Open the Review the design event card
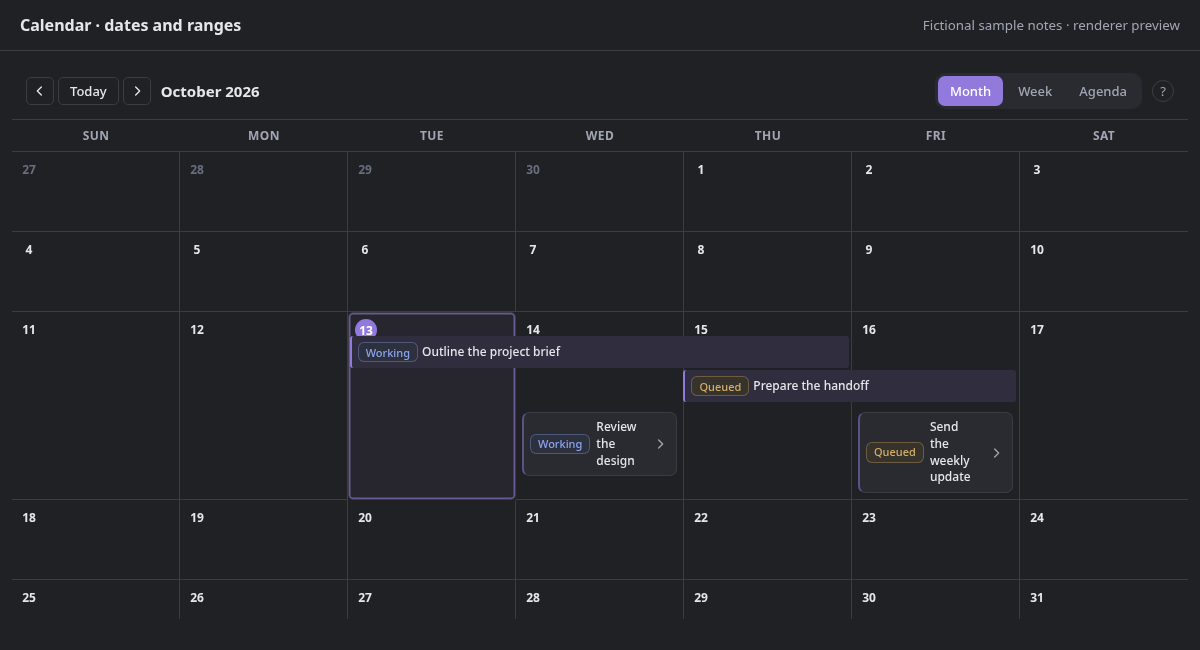 tap(599, 444)
